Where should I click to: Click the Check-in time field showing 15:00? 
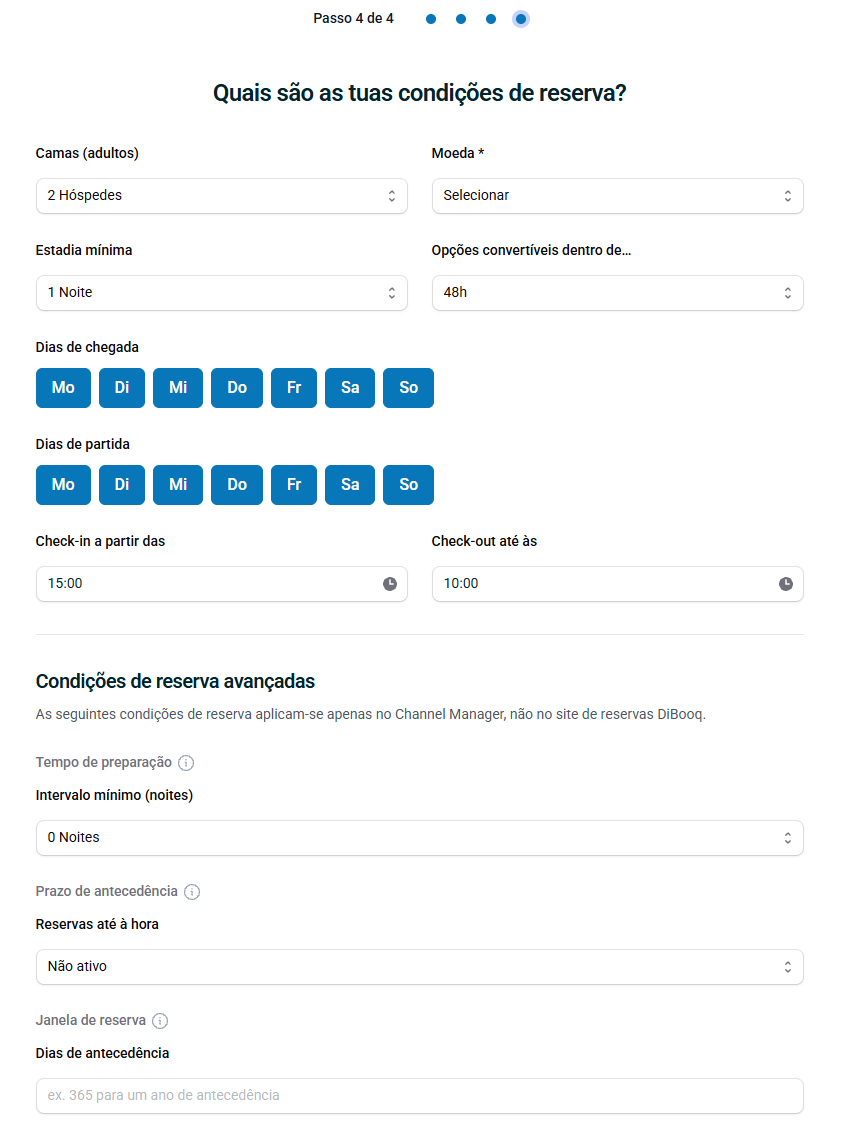pyautogui.click(x=222, y=584)
